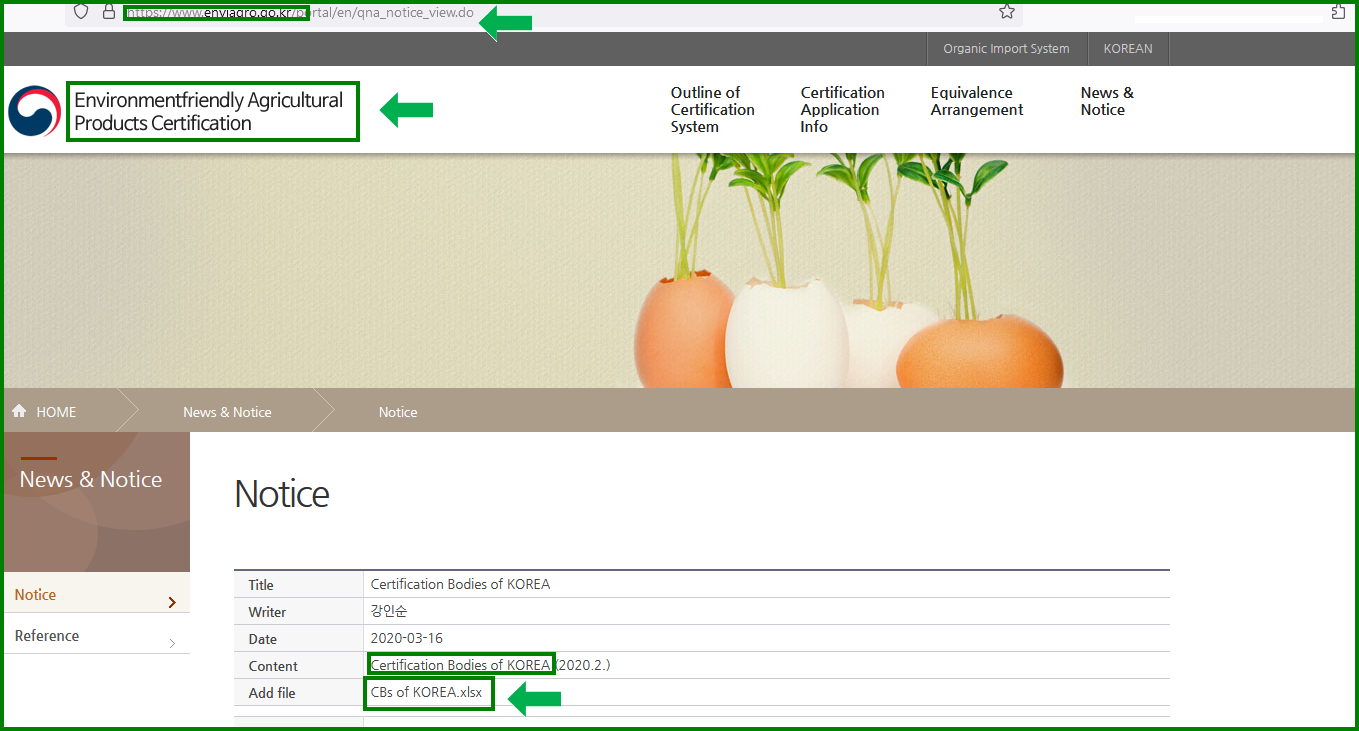Open the Outline of Certification System menu
The image size is (1359, 731).
pos(712,110)
